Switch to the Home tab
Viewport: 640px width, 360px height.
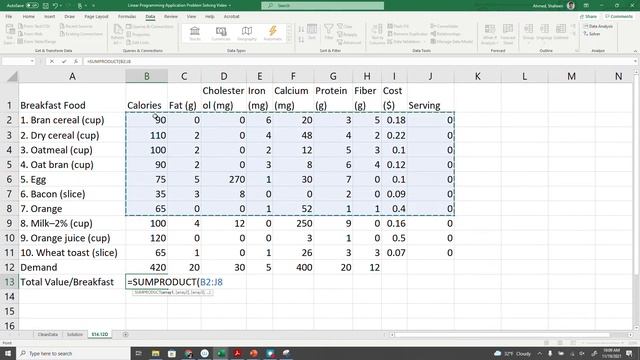tap(29, 17)
